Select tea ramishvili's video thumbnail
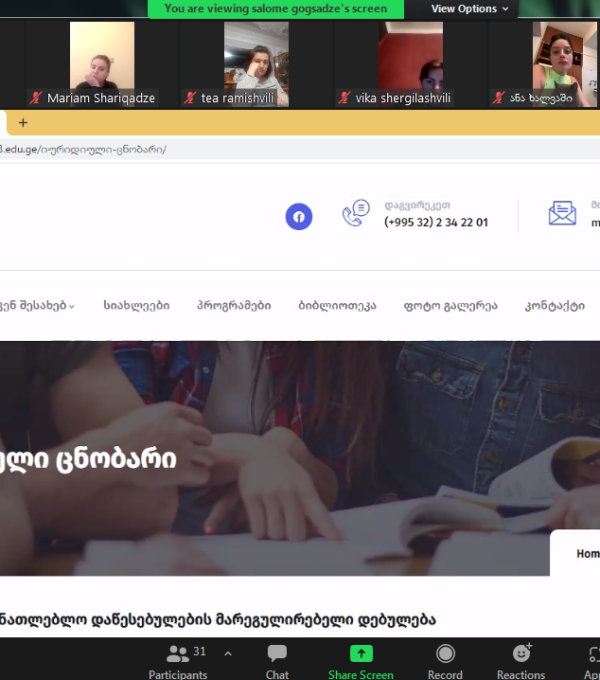Image resolution: width=600 pixels, height=680 pixels. tap(256, 64)
